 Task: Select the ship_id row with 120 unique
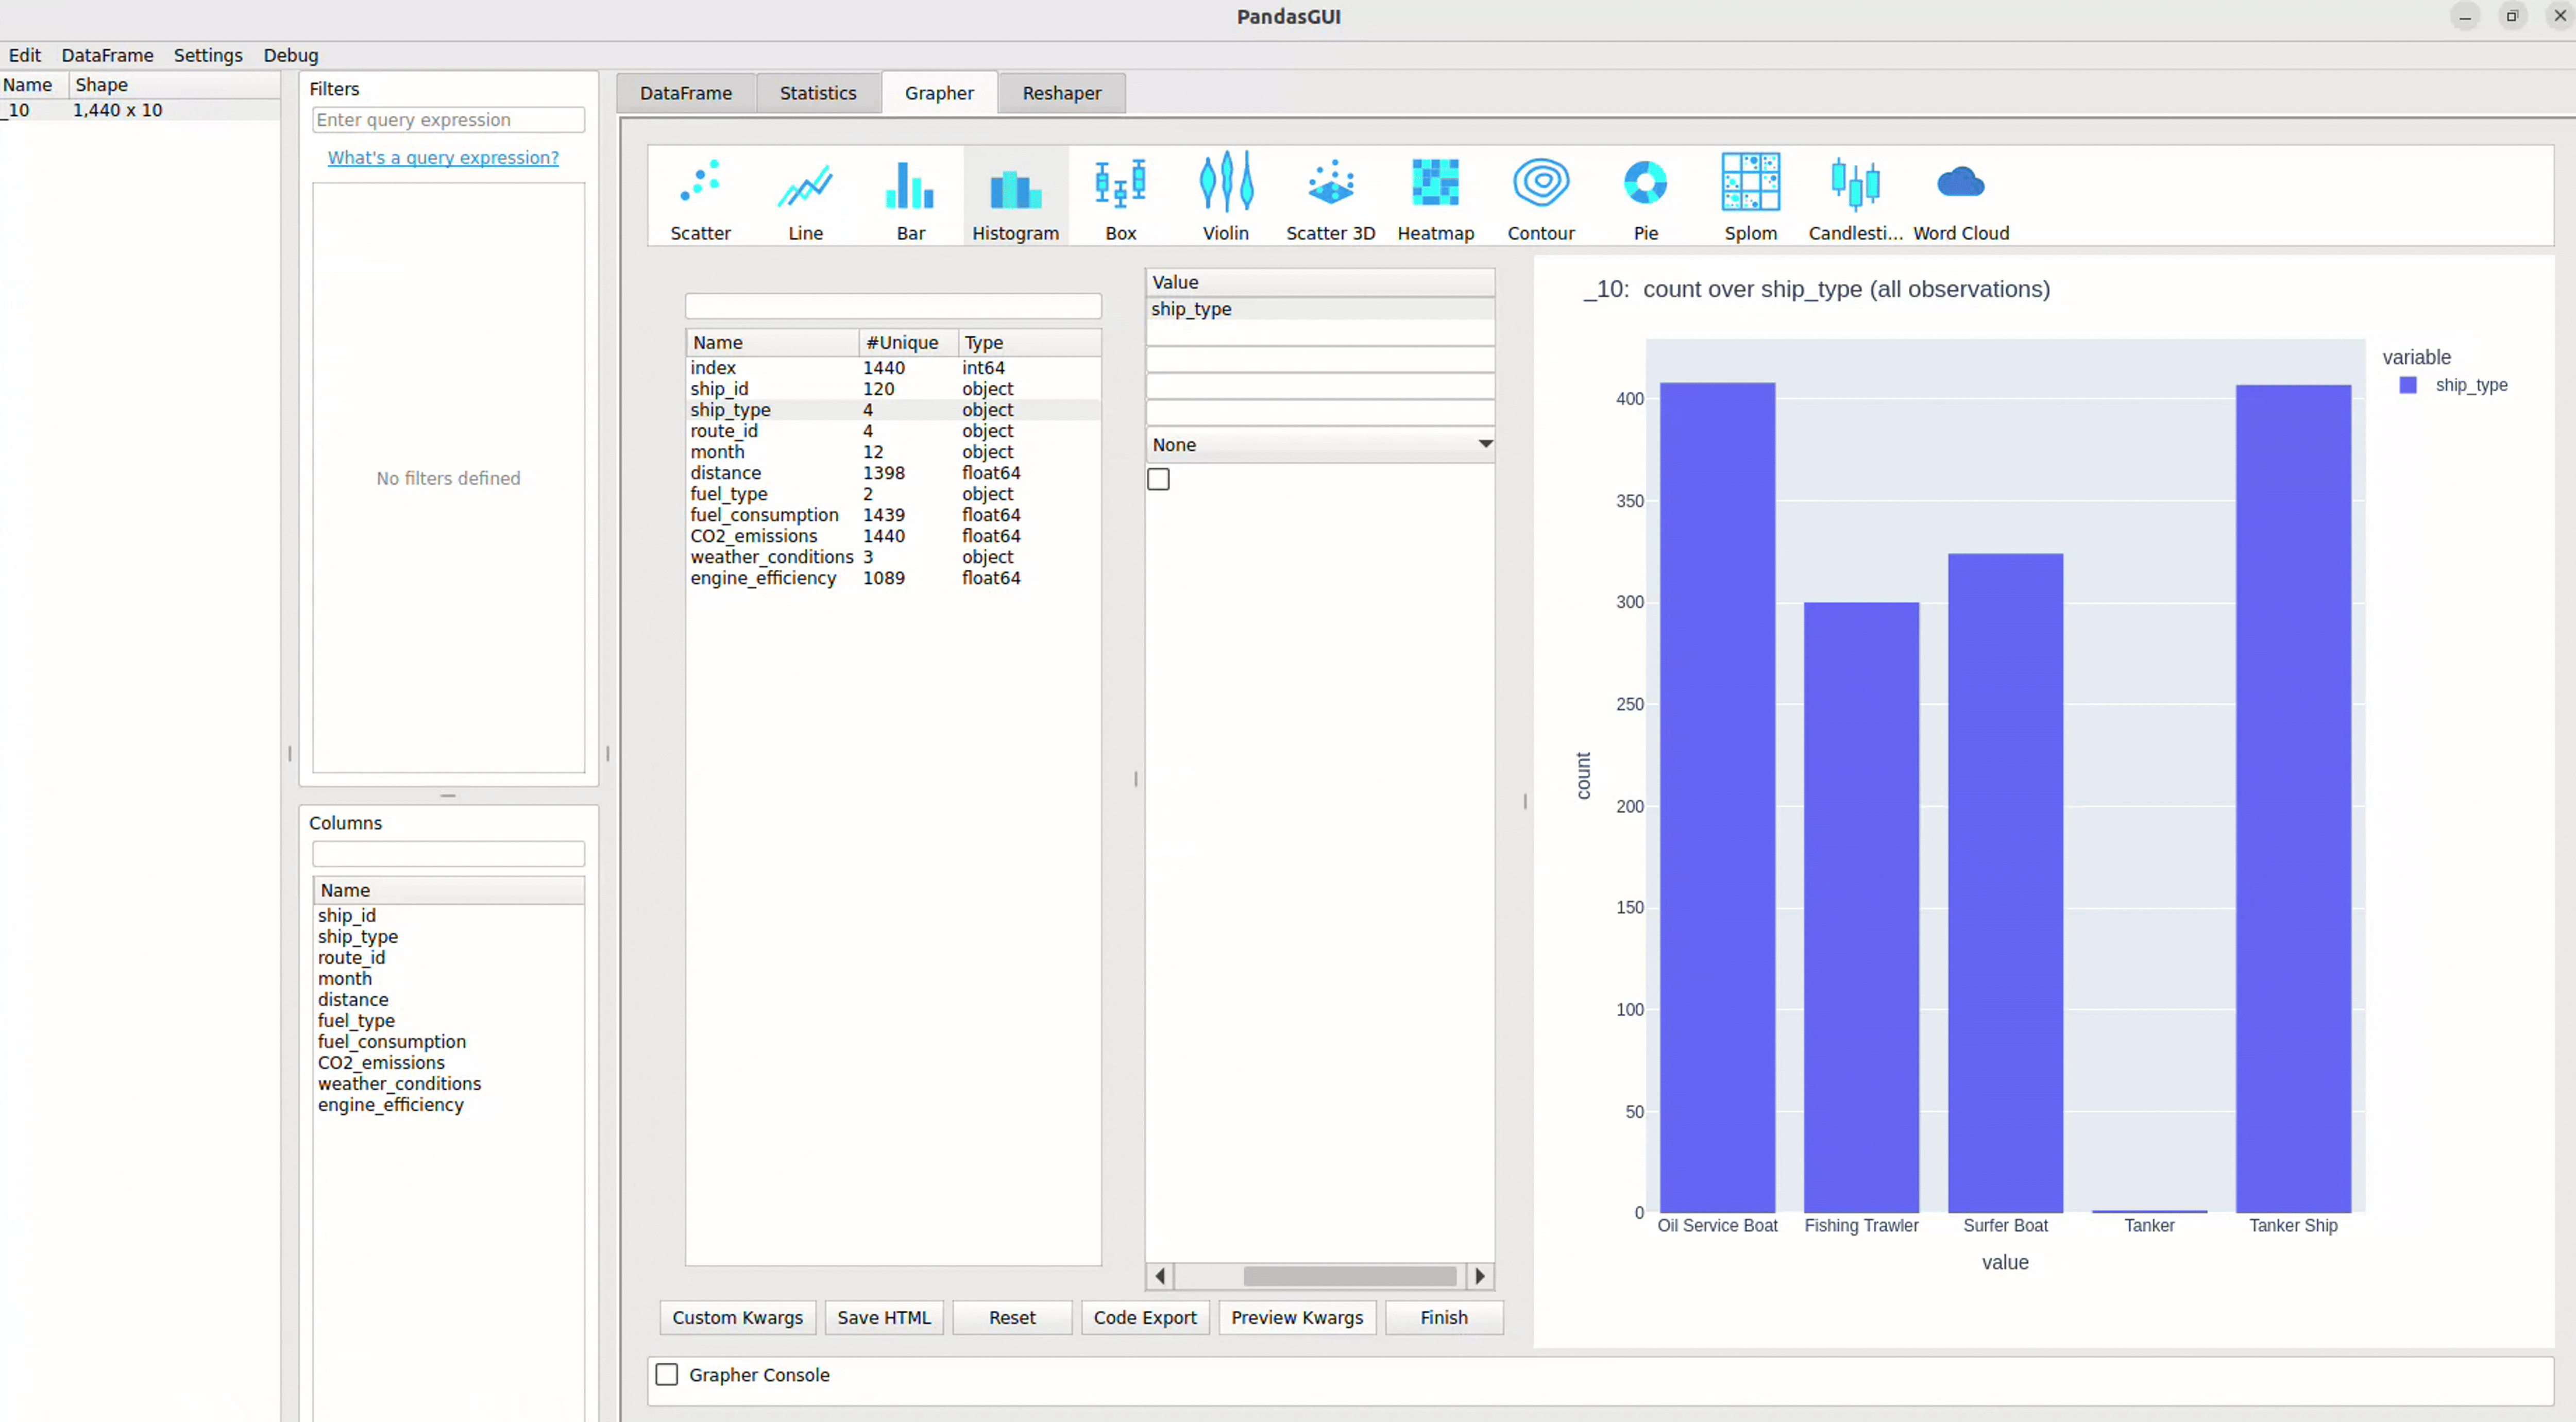pos(893,389)
